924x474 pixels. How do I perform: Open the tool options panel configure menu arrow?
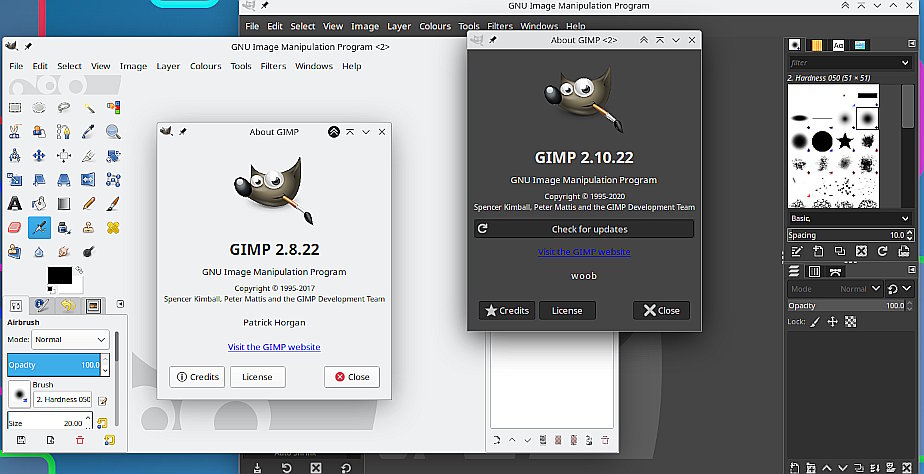(120, 304)
